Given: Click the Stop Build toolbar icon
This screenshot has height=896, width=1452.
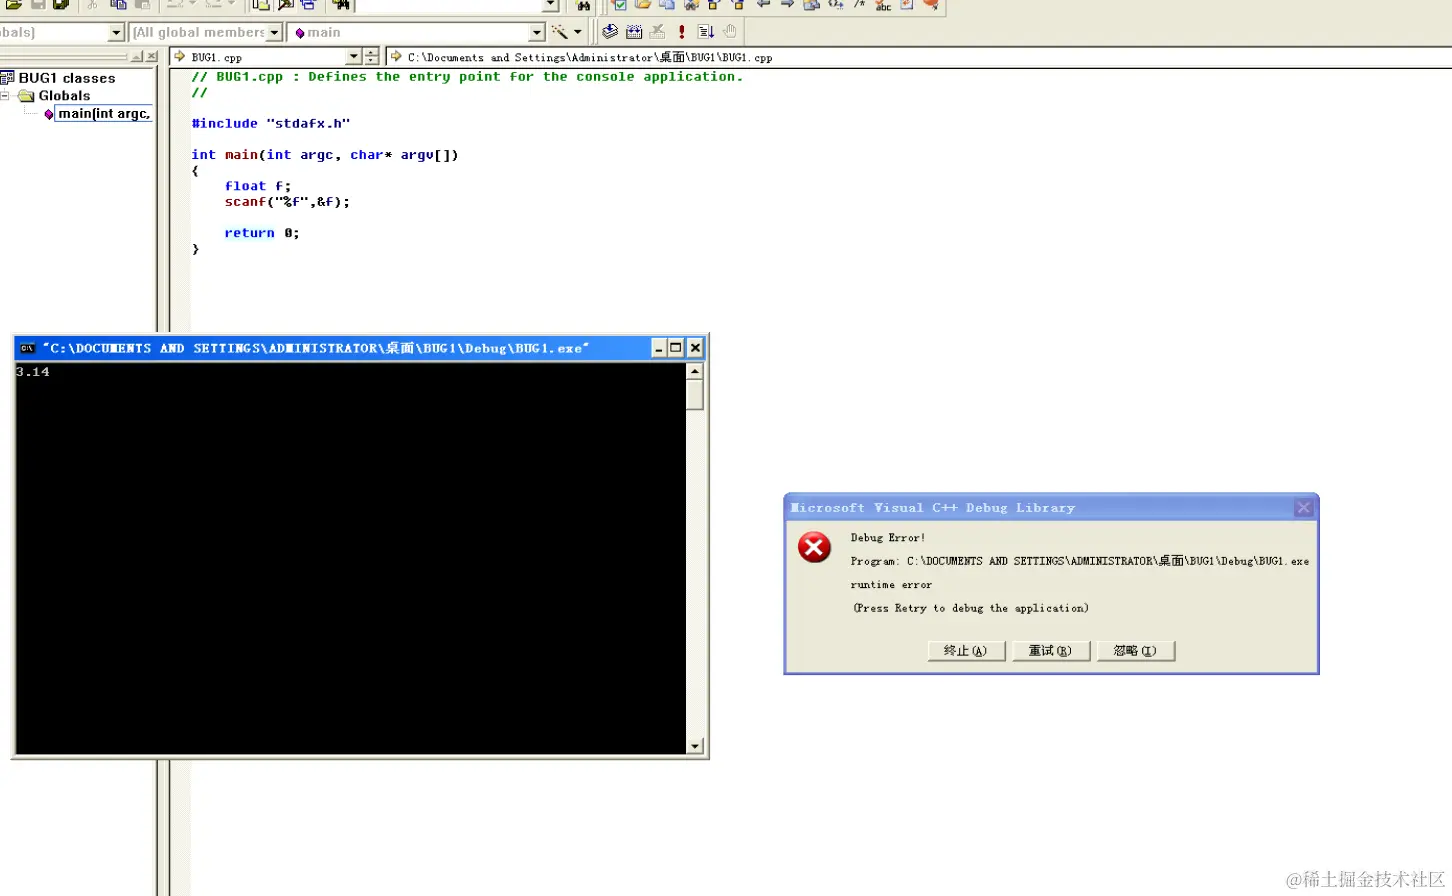Looking at the screenshot, I should 658,32.
